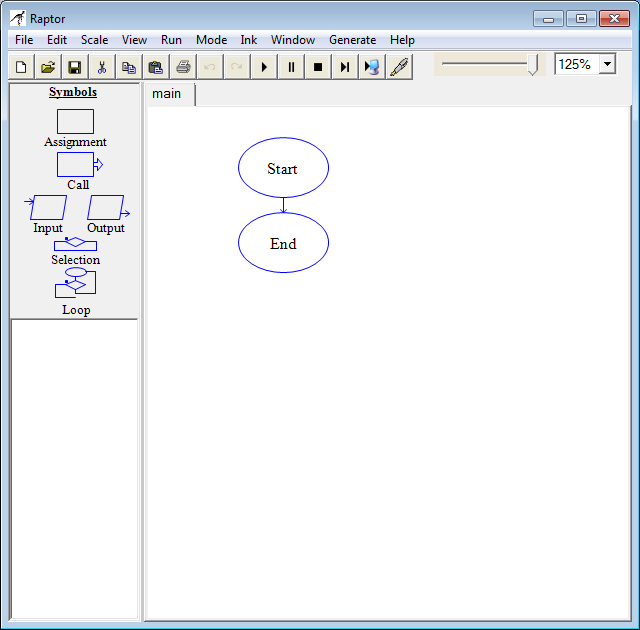Select the Output symbol
This screenshot has width=640, height=630.
(x=107, y=208)
